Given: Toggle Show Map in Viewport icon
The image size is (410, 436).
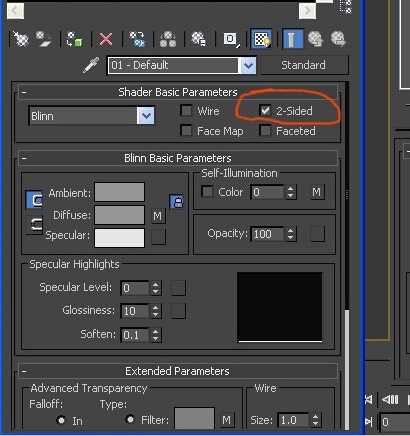Looking at the screenshot, I should [261, 39].
